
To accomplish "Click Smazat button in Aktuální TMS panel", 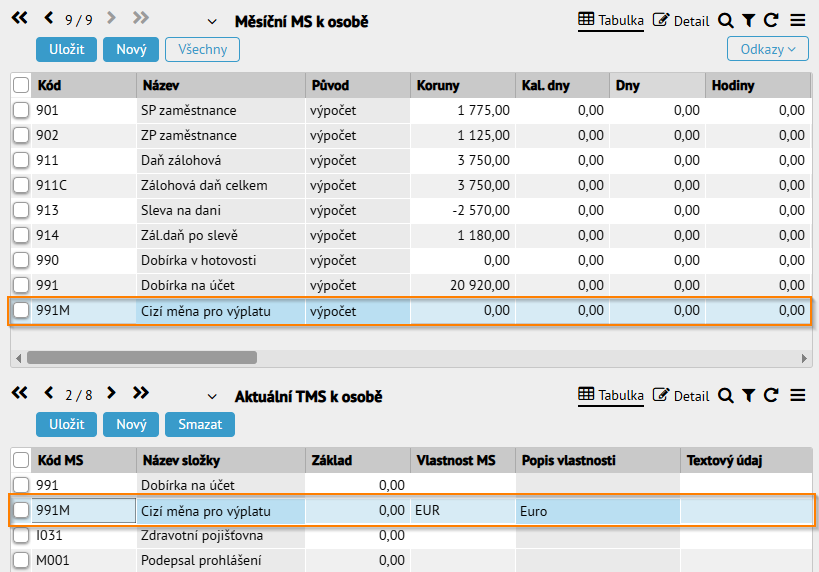I will [200, 424].
